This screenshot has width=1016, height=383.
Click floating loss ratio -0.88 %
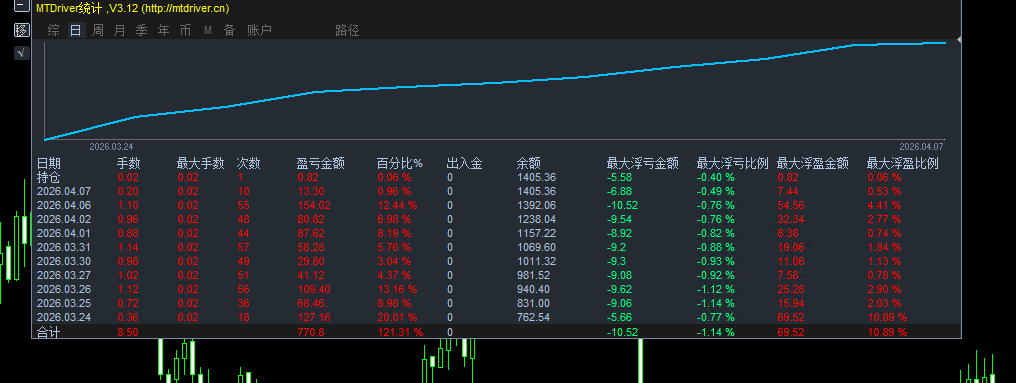[x=715, y=247]
